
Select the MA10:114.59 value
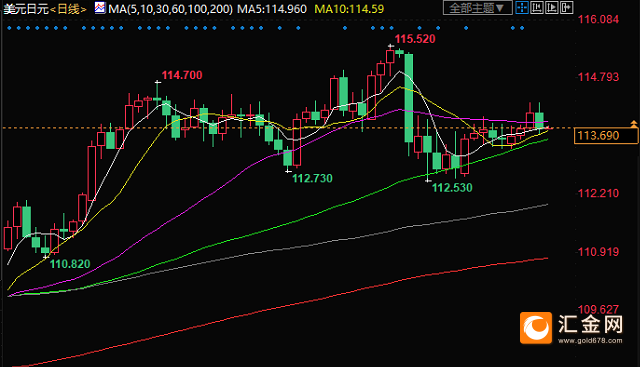pyautogui.click(x=349, y=9)
